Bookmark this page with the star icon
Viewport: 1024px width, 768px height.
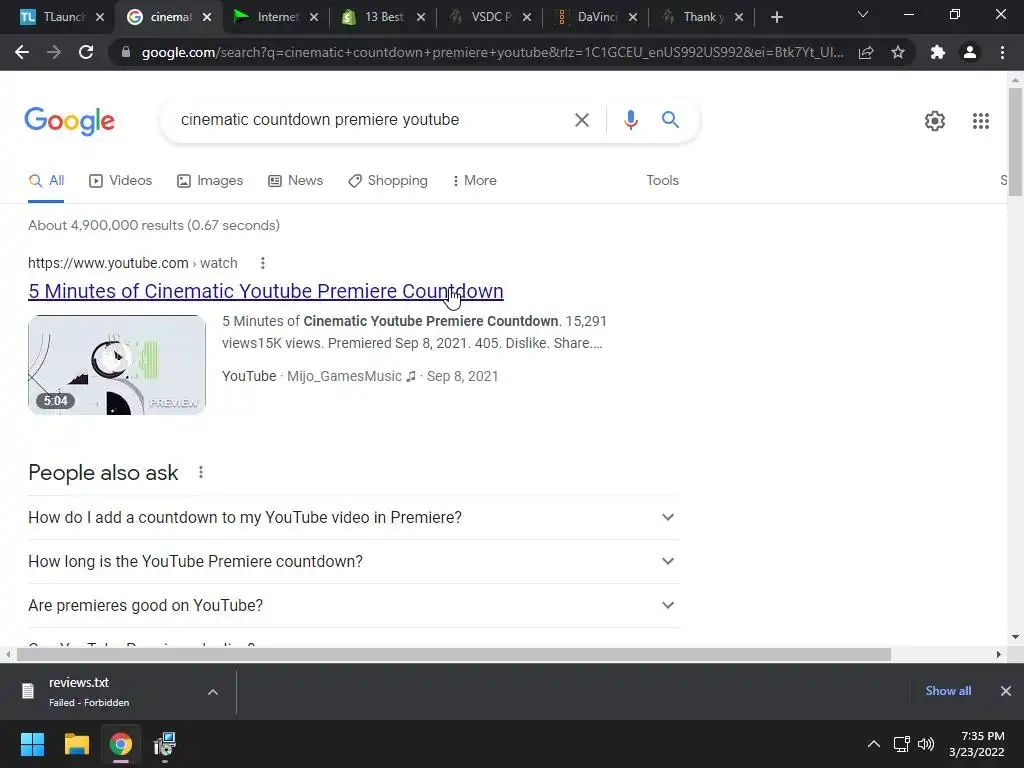[x=898, y=52]
